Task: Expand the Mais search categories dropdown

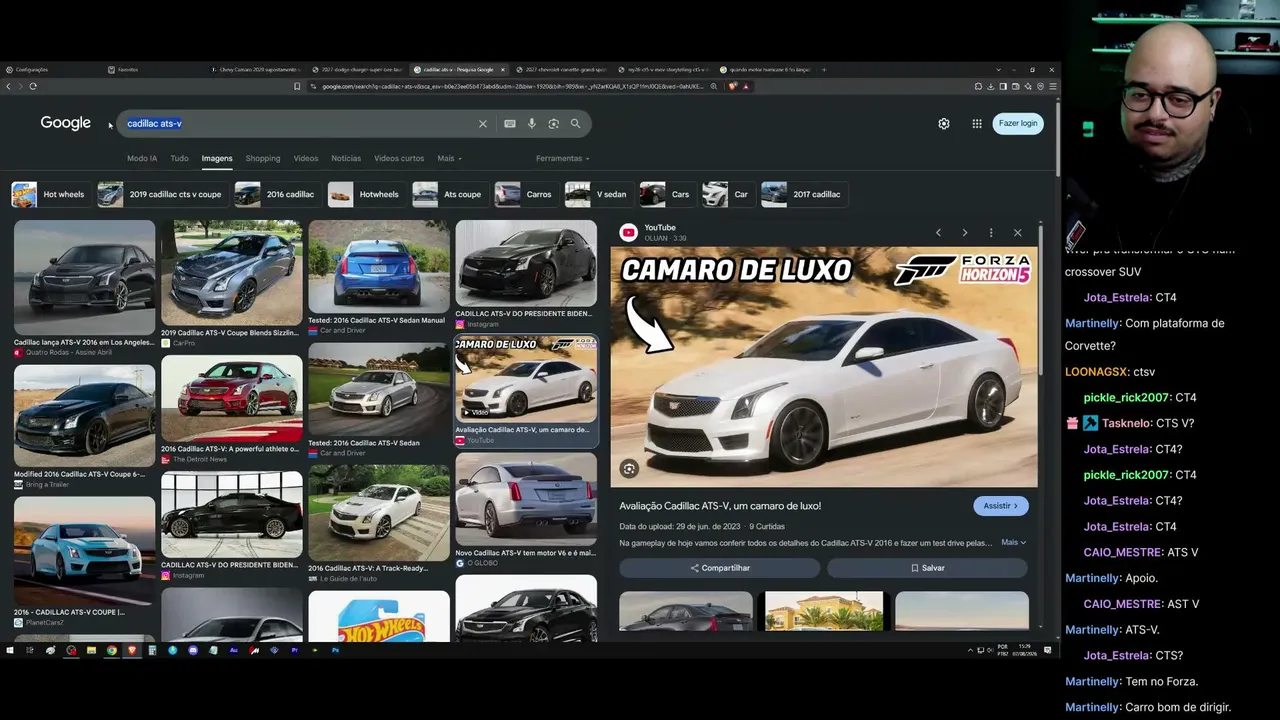Action: click(x=449, y=158)
